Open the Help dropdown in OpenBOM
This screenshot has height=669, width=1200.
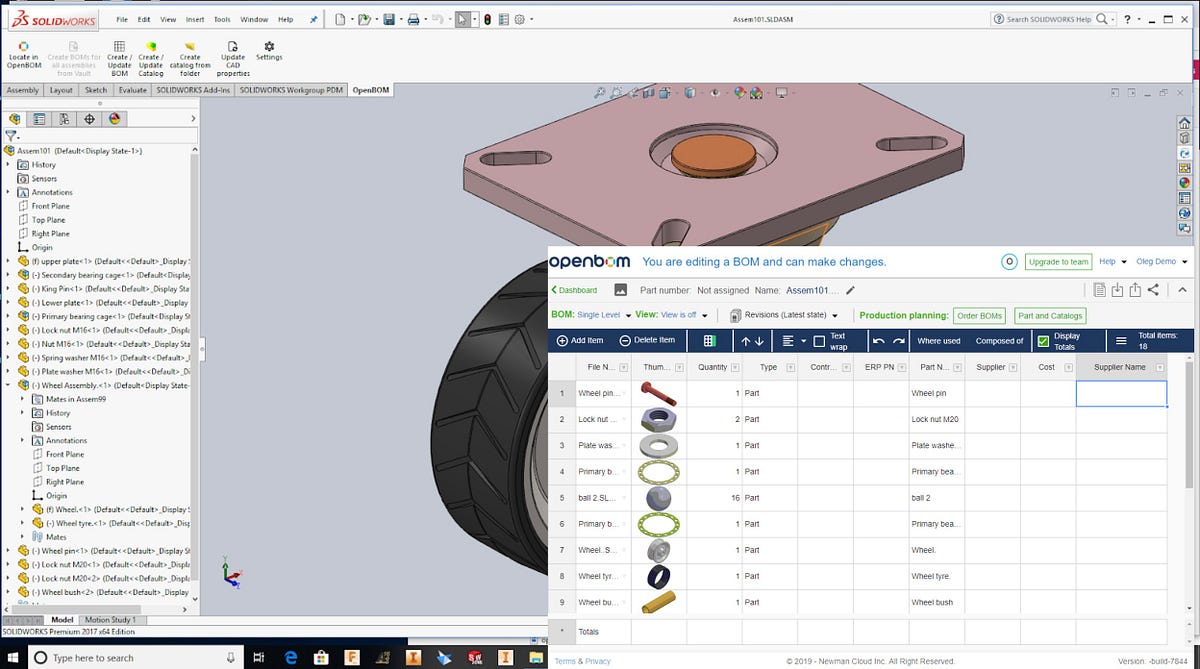(1112, 262)
